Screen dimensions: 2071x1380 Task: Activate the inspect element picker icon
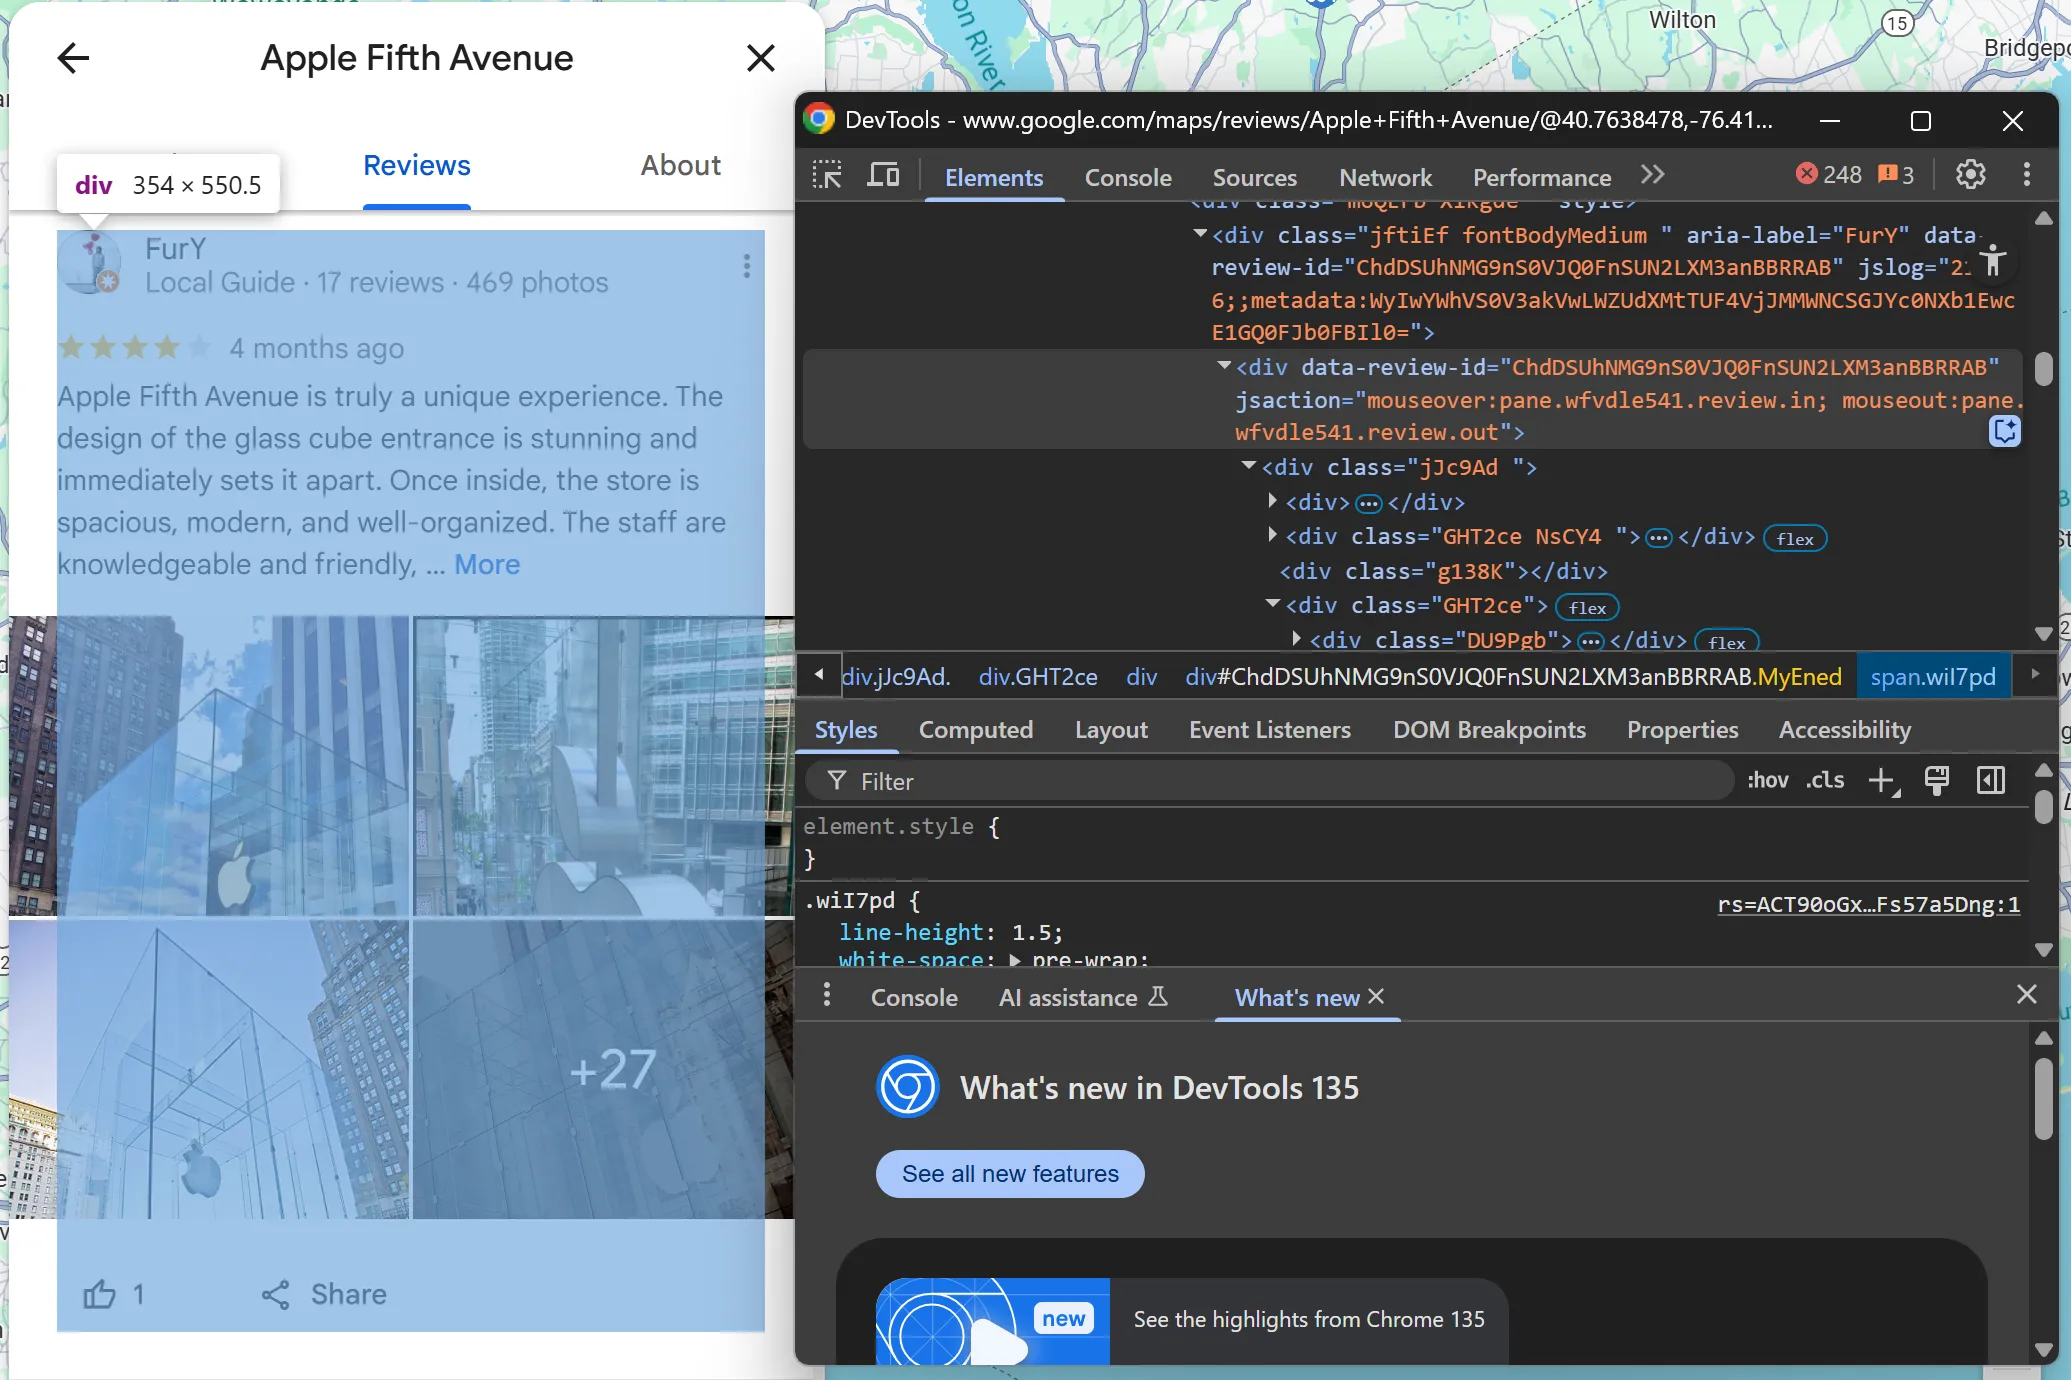click(x=827, y=176)
